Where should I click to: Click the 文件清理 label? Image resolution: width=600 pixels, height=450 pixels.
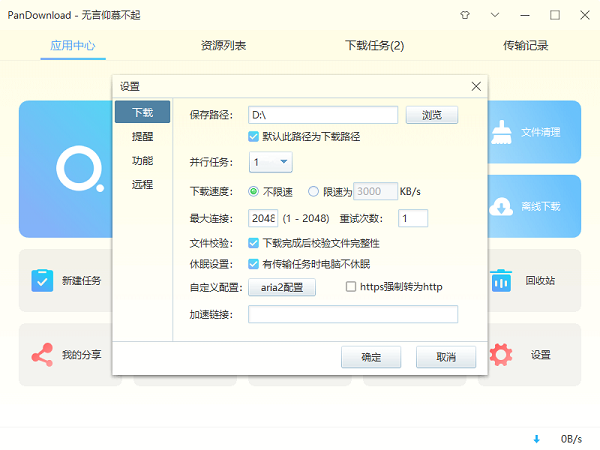click(x=541, y=132)
